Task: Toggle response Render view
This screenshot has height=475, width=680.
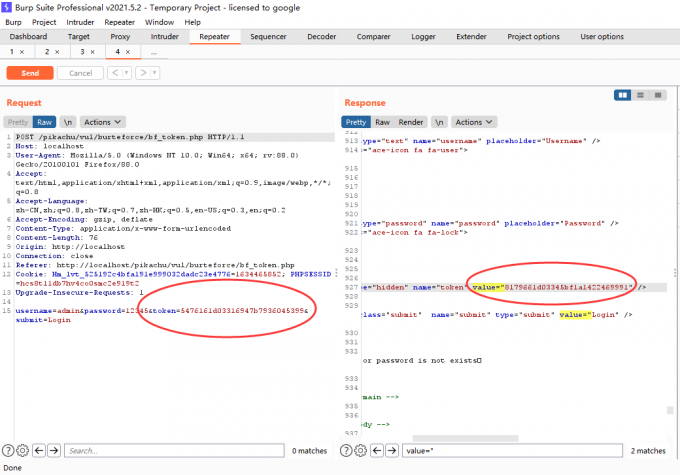Action: pyautogui.click(x=411, y=122)
